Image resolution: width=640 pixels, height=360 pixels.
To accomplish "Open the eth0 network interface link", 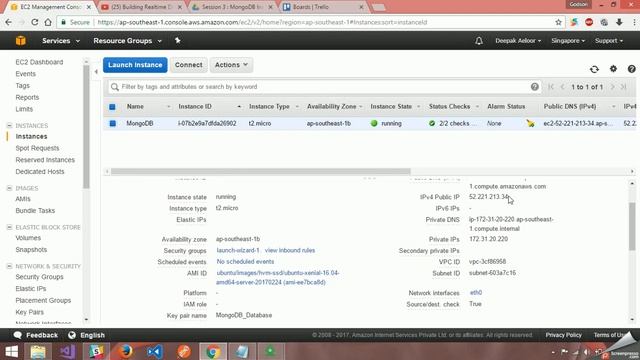I will tap(476, 293).
